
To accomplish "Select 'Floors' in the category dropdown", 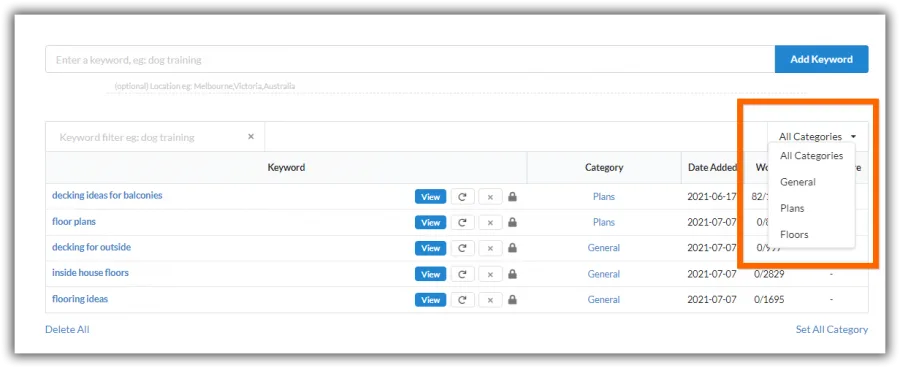I will [794, 234].
